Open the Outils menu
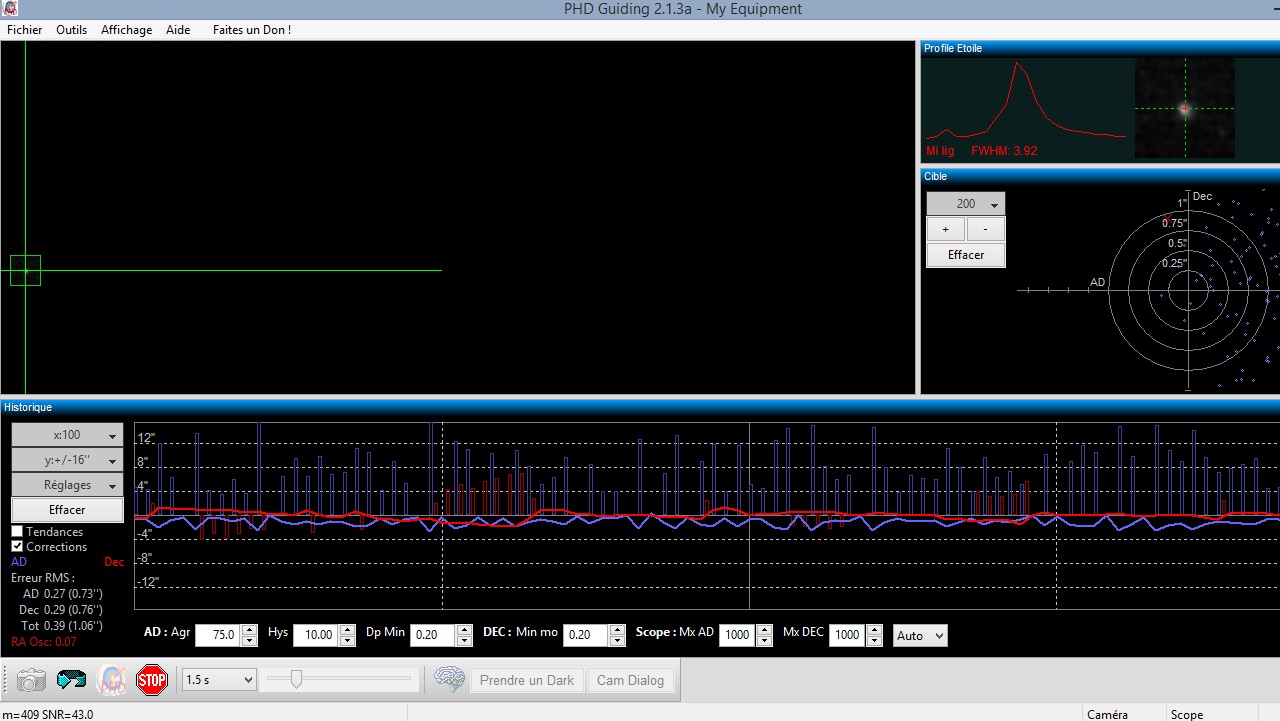 click(x=71, y=29)
